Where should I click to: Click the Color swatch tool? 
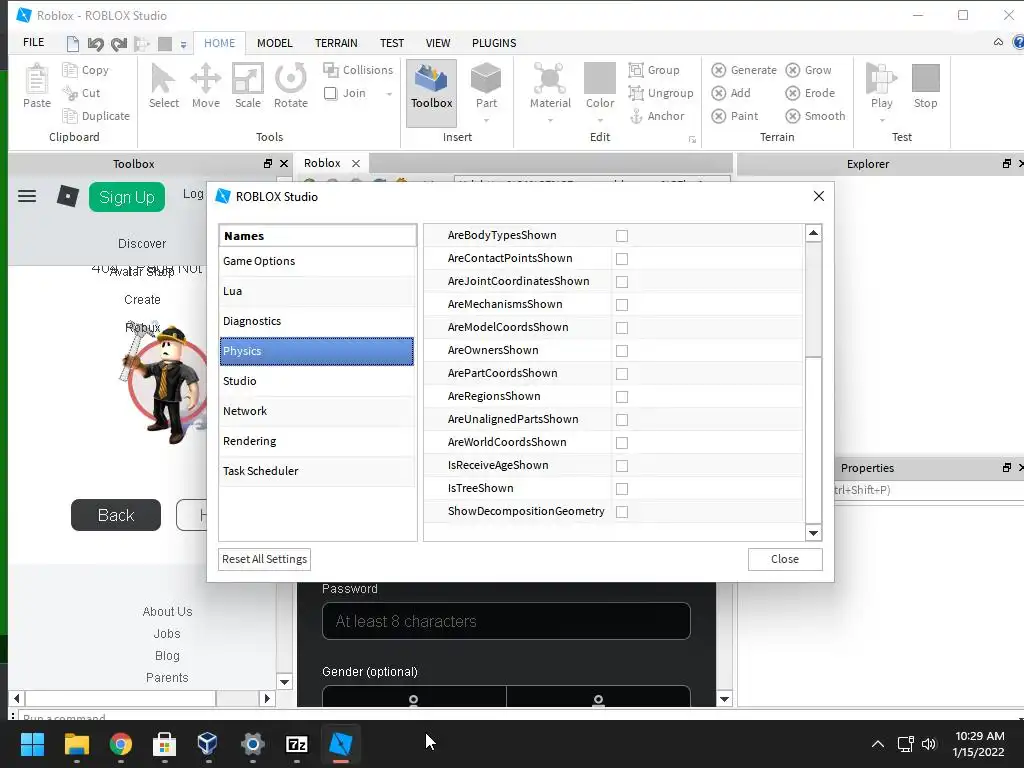[x=600, y=78]
